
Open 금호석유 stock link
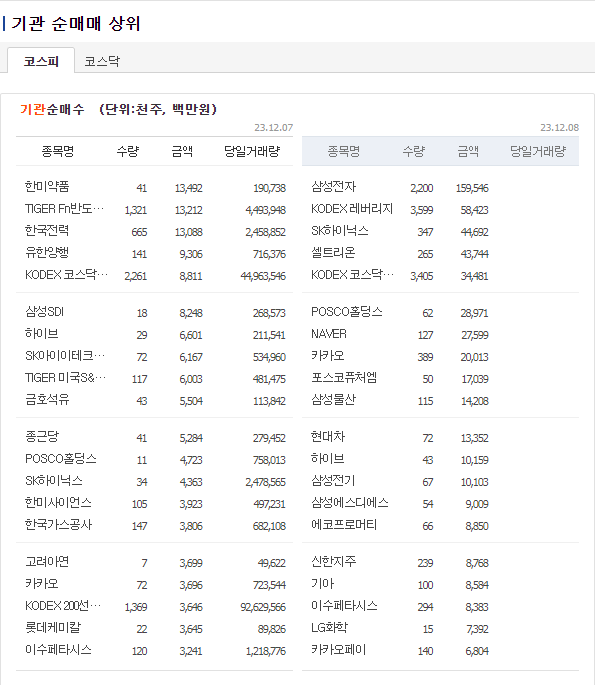[47, 399]
